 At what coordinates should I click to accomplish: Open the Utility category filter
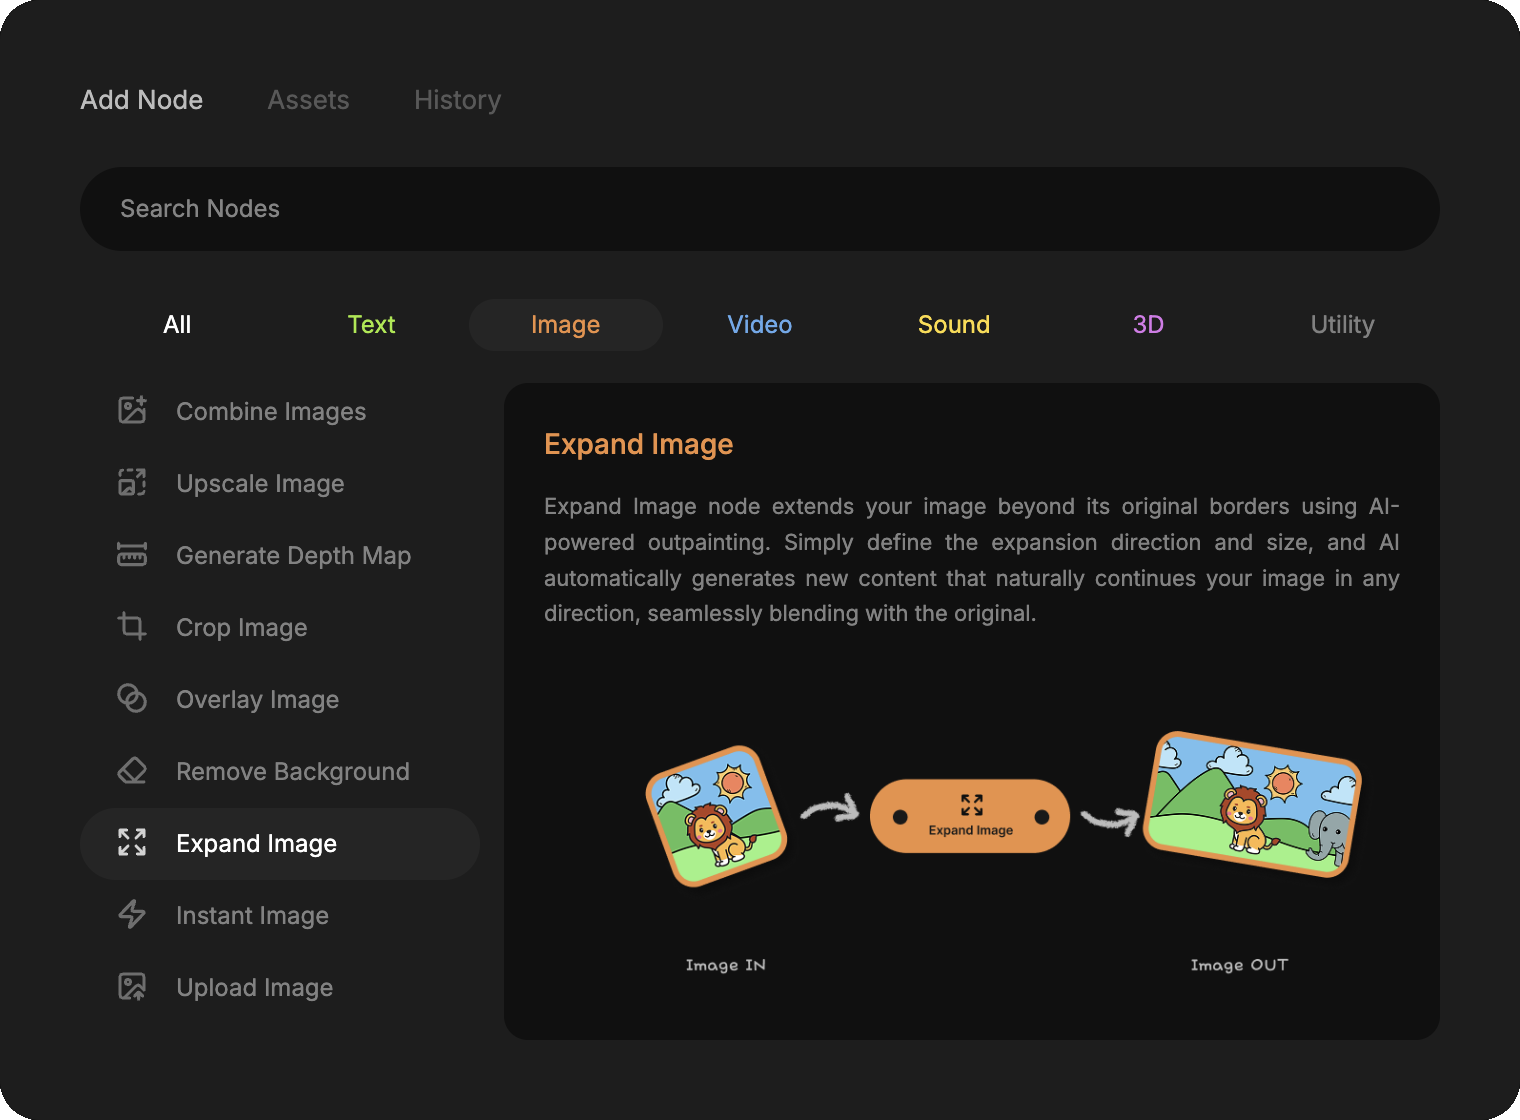[x=1341, y=325]
